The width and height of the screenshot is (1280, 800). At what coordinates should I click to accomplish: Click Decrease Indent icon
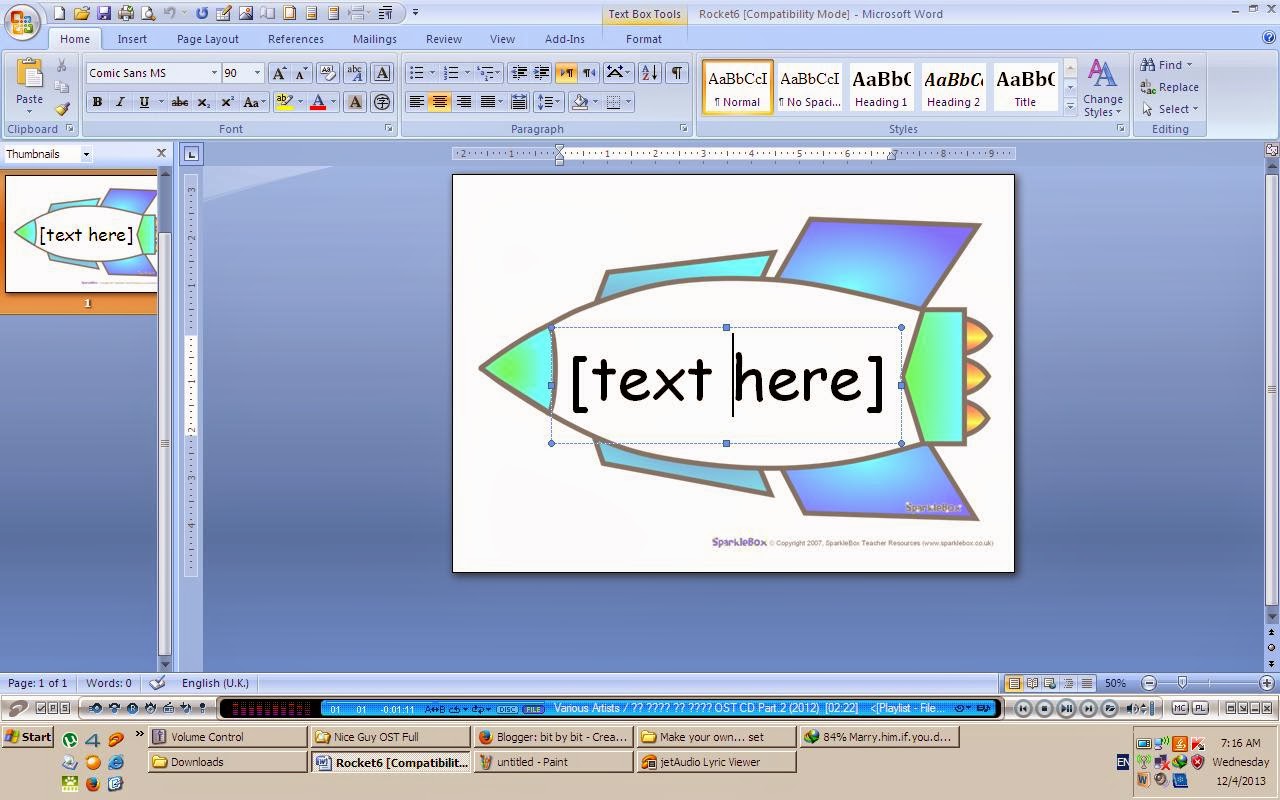coord(519,73)
